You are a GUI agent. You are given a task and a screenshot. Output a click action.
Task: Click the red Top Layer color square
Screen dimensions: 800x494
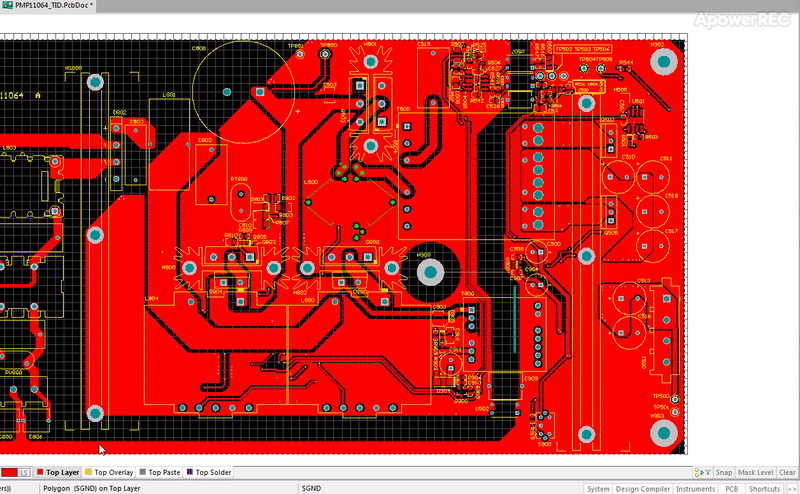40,472
